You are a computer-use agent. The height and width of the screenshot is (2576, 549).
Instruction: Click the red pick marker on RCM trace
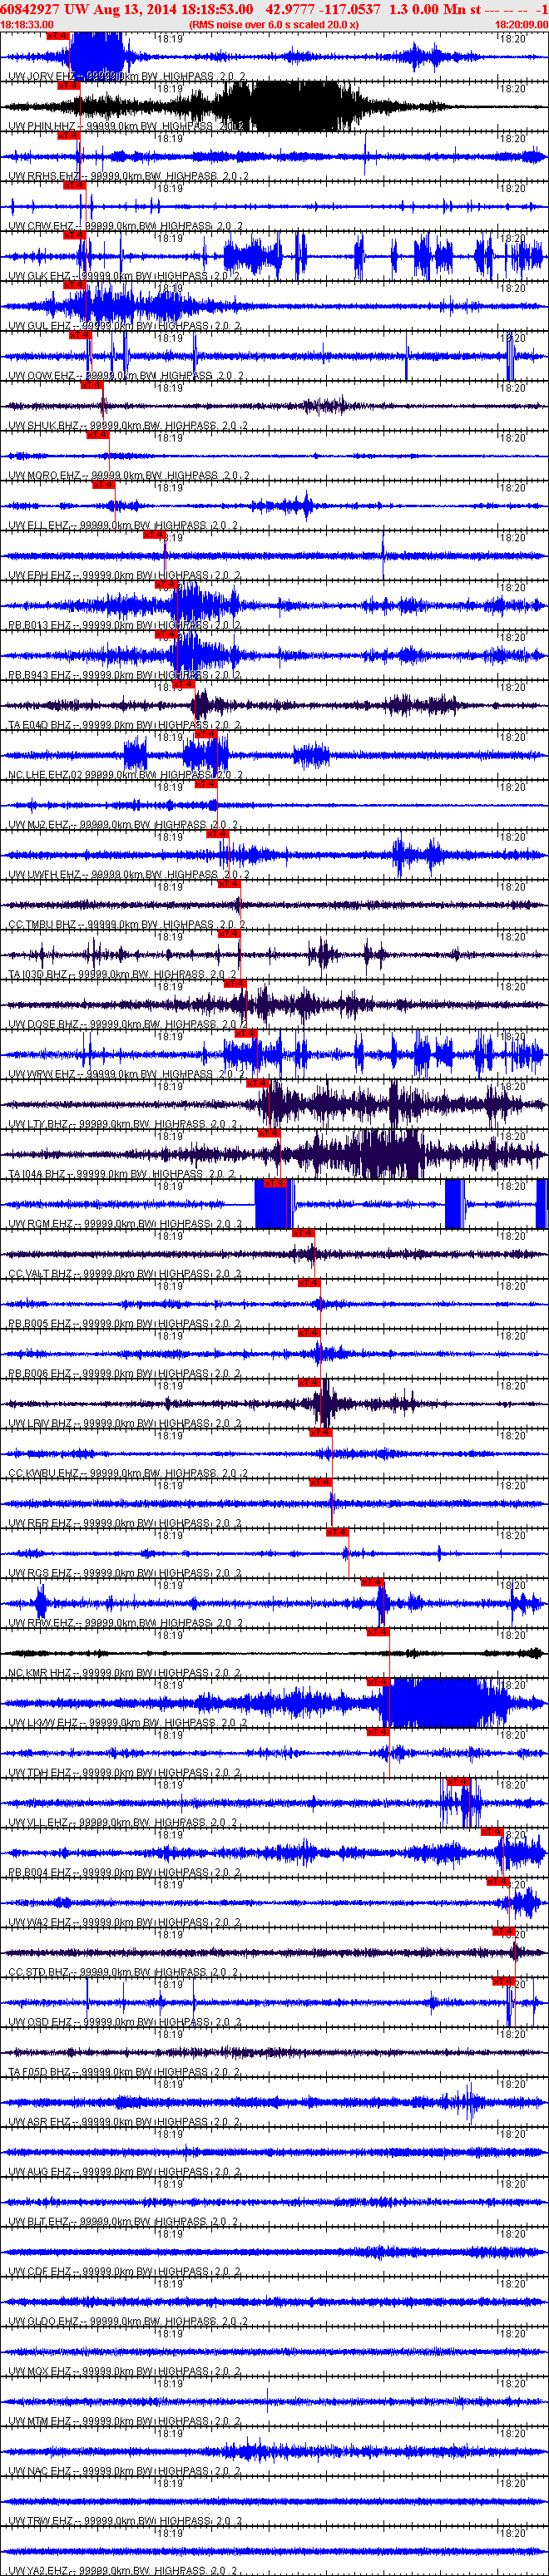(276, 1184)
